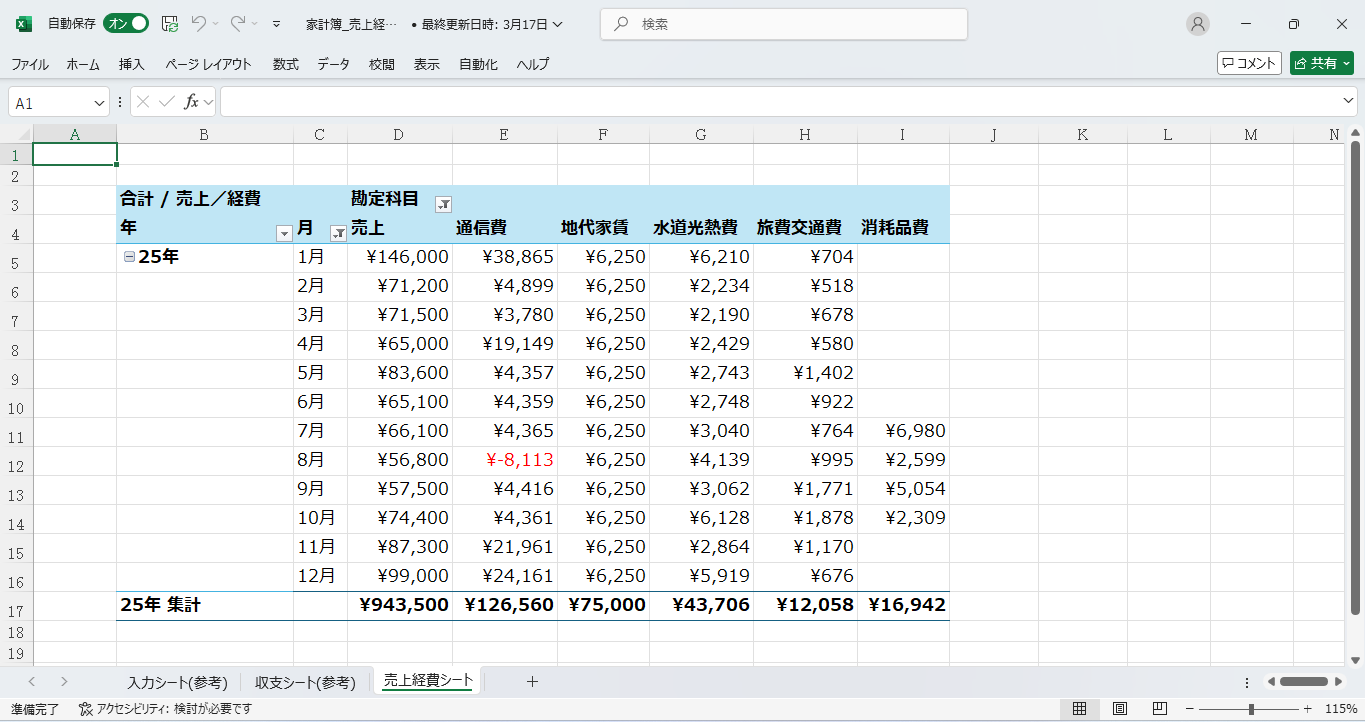This screenshot has width=1365, height=722.
Task: Open the 数式 ribbon tab
Action: [285, 64]
